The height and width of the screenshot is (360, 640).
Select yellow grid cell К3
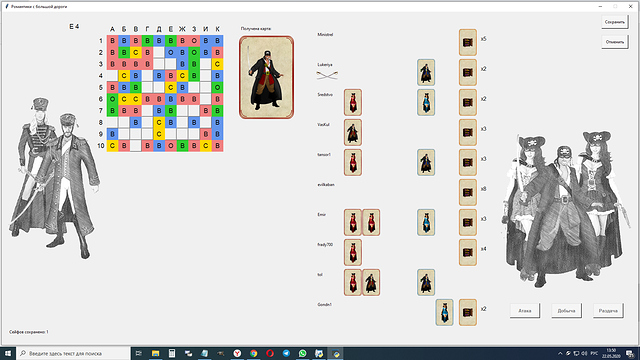click(x=218, y=64)
